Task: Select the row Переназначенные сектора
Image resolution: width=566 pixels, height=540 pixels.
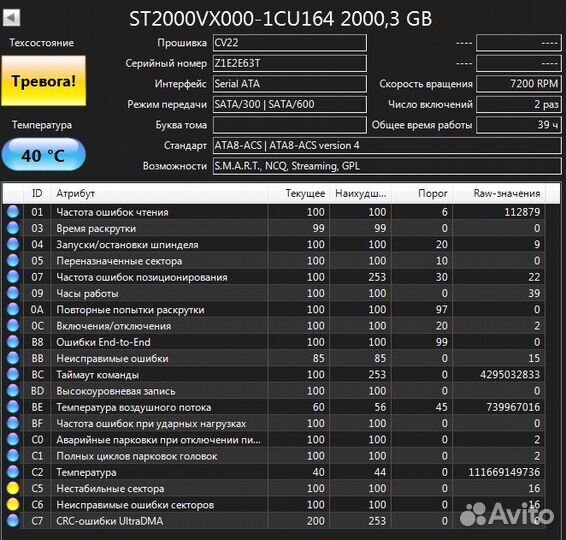Action: [274, 261]
